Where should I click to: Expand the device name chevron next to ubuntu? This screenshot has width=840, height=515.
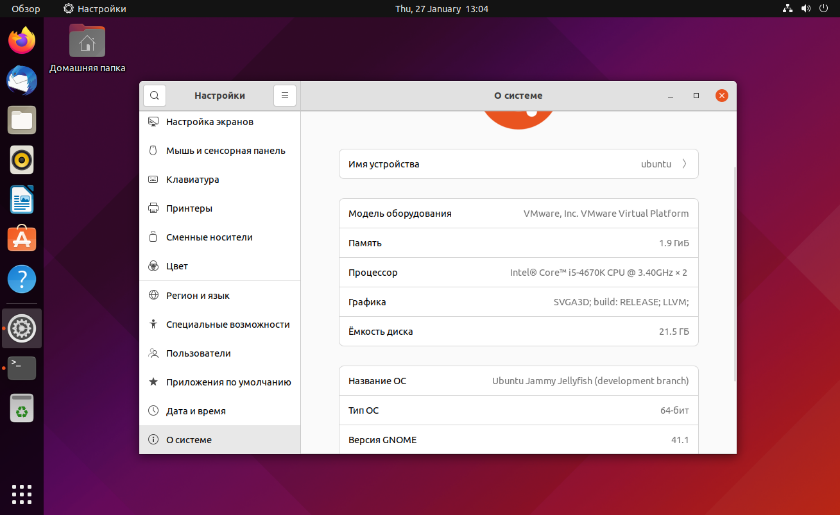point(685,164)
